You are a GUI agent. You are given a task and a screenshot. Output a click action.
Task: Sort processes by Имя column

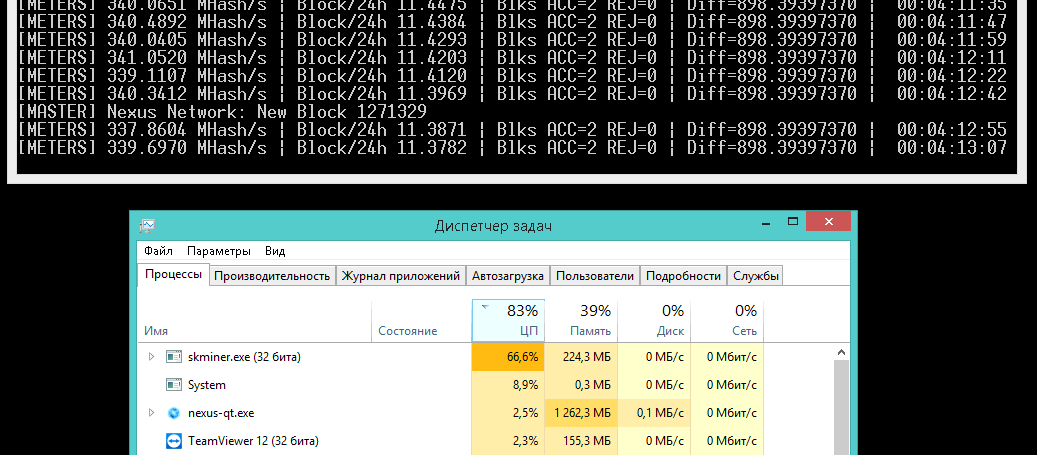pos(255,321)
